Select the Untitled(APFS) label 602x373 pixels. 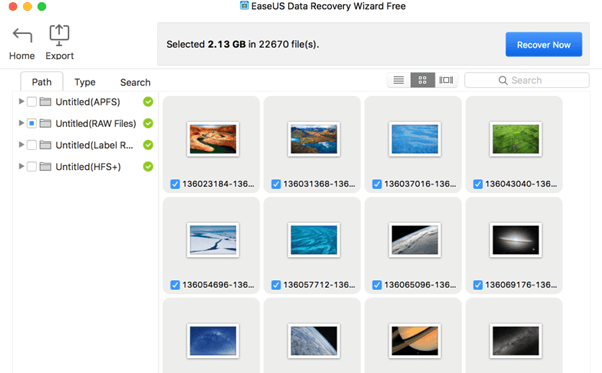[x=88, y=102]
